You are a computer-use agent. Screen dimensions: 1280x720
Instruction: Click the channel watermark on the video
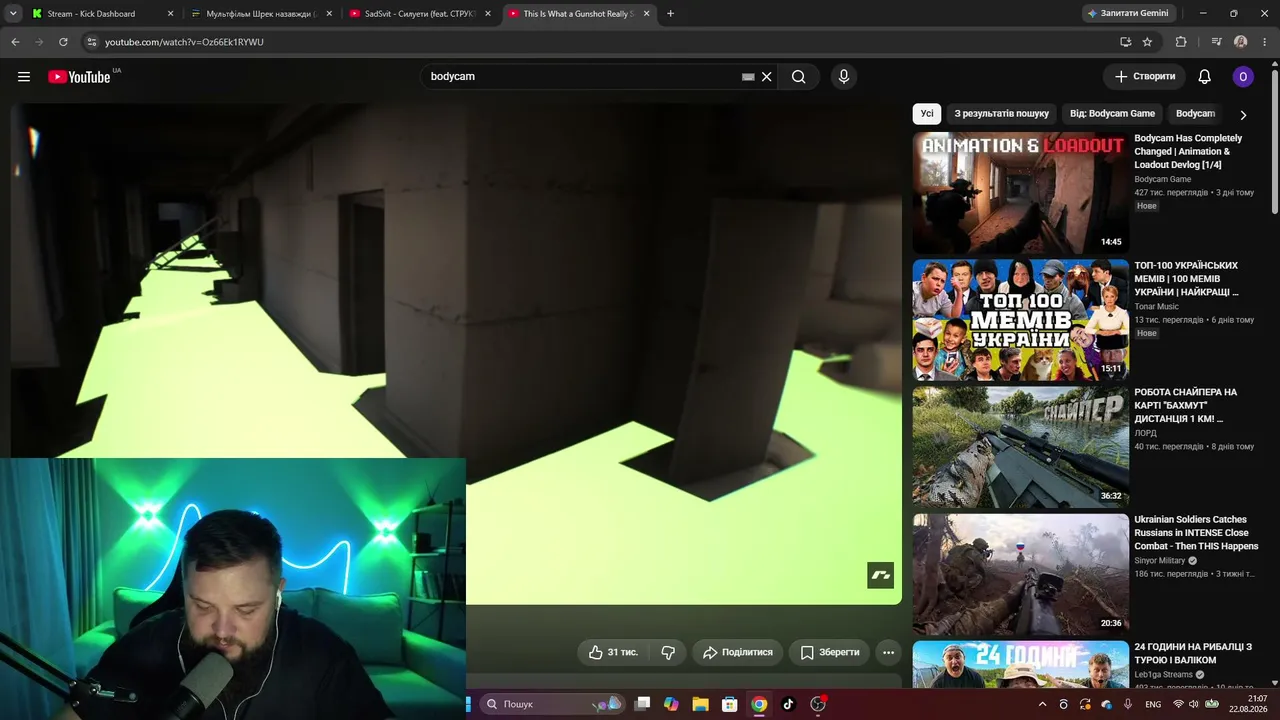[880, 575]
